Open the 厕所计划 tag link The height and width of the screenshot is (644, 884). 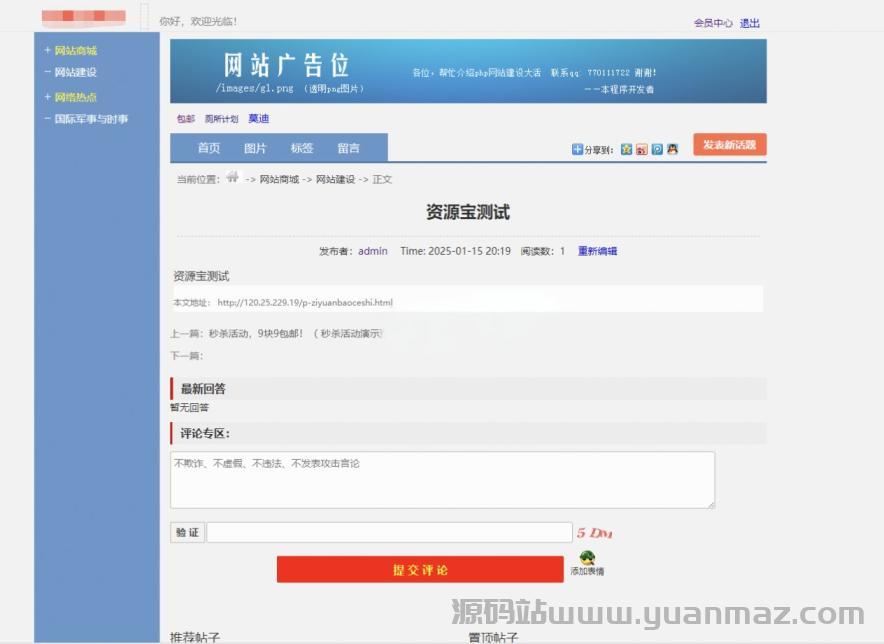click(x=222, y=119)
